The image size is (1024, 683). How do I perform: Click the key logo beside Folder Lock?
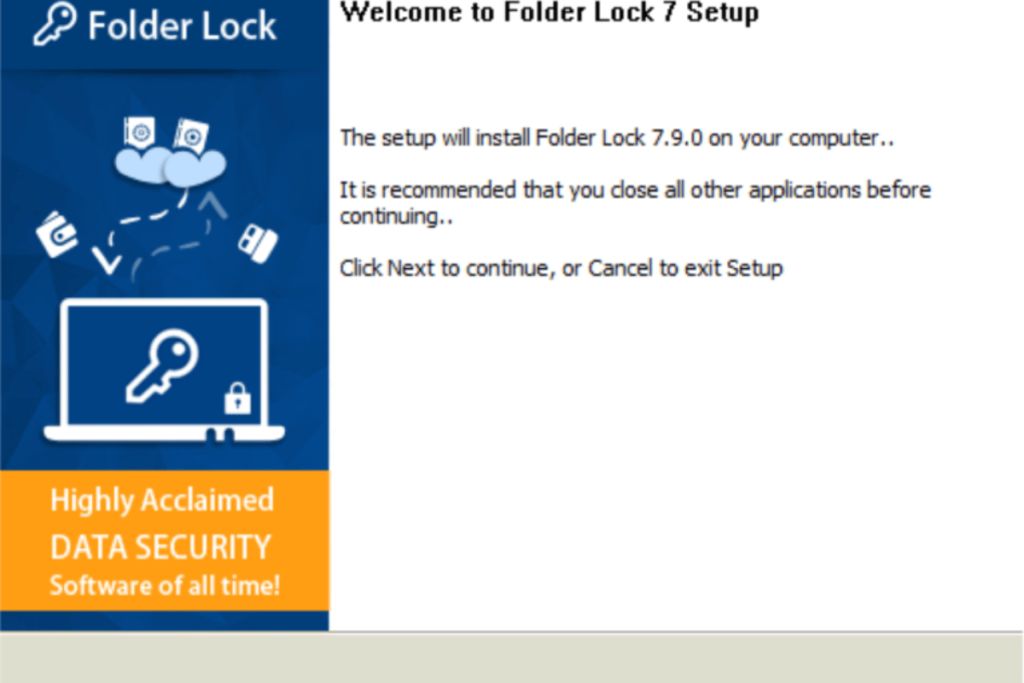coord(55,24)
